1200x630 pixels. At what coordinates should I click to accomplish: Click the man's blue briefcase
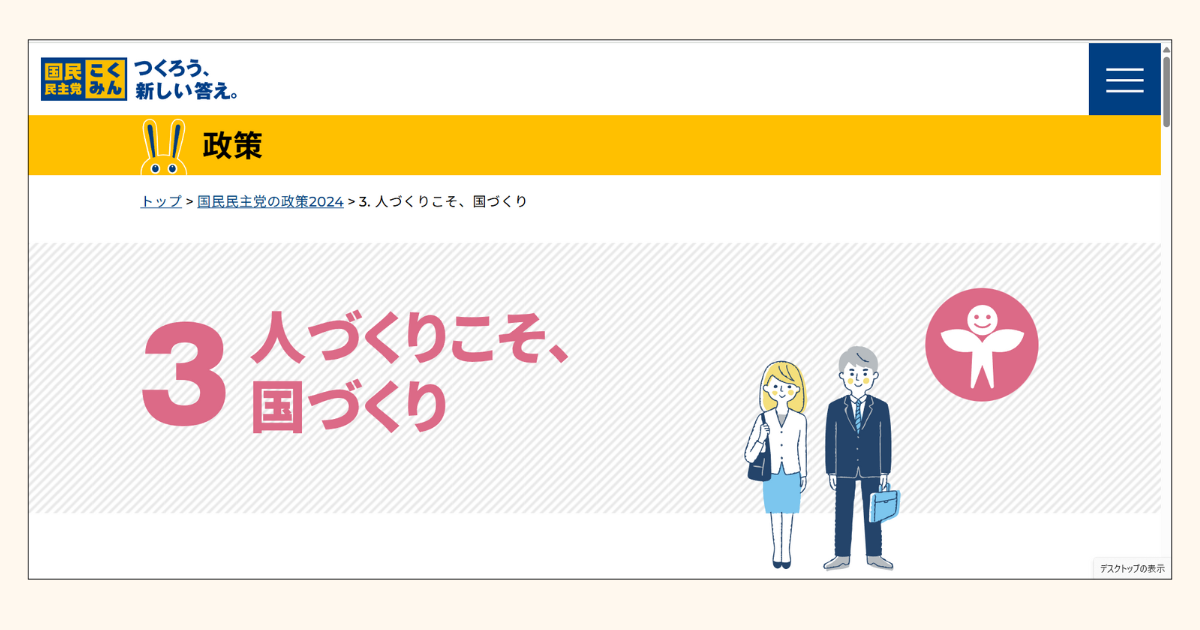click(x=884, y=505)
